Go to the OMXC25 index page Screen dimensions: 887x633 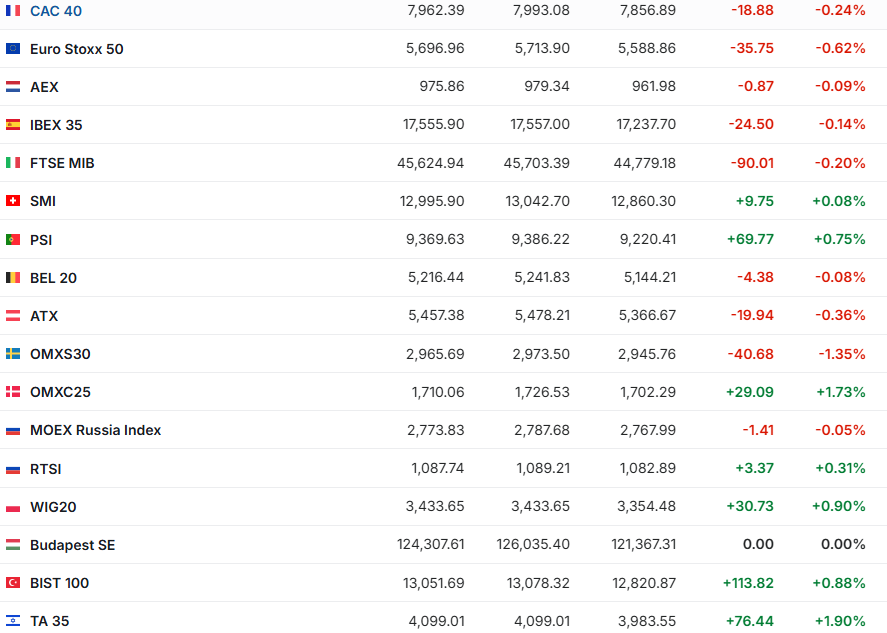point(60,392)
